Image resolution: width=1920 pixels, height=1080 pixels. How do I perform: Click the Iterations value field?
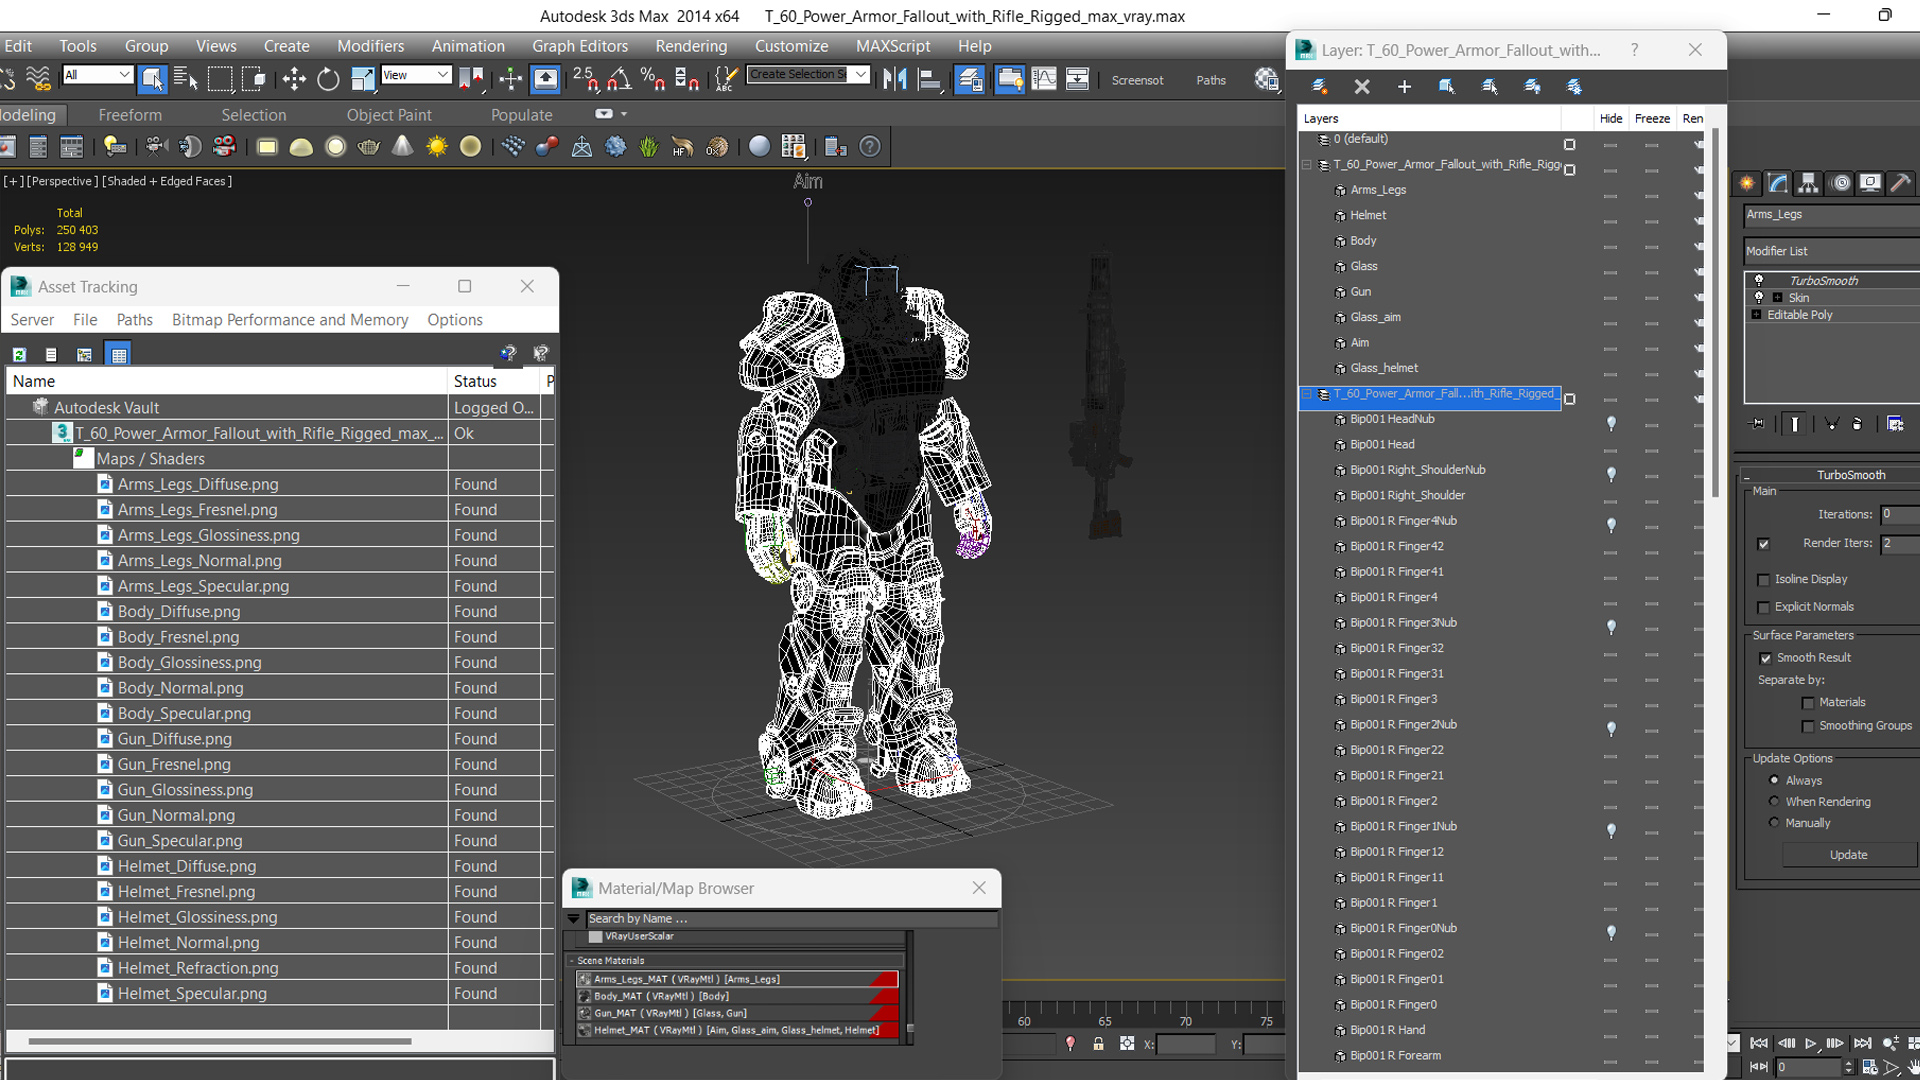1899,514
